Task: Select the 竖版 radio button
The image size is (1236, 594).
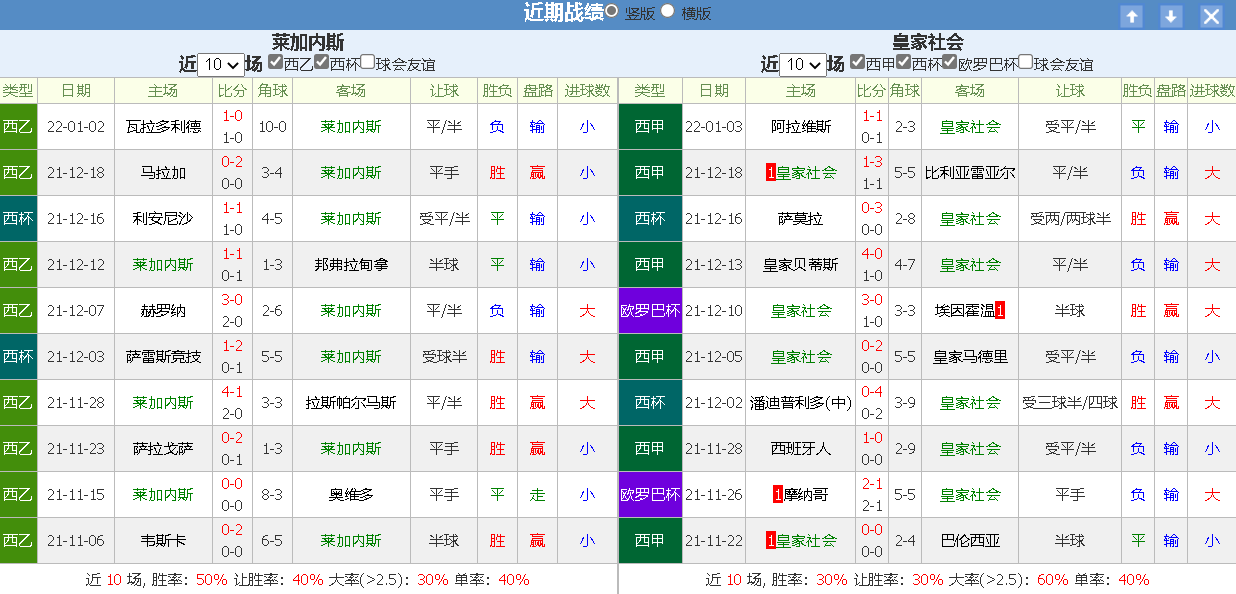Action: tap(611, 11)
